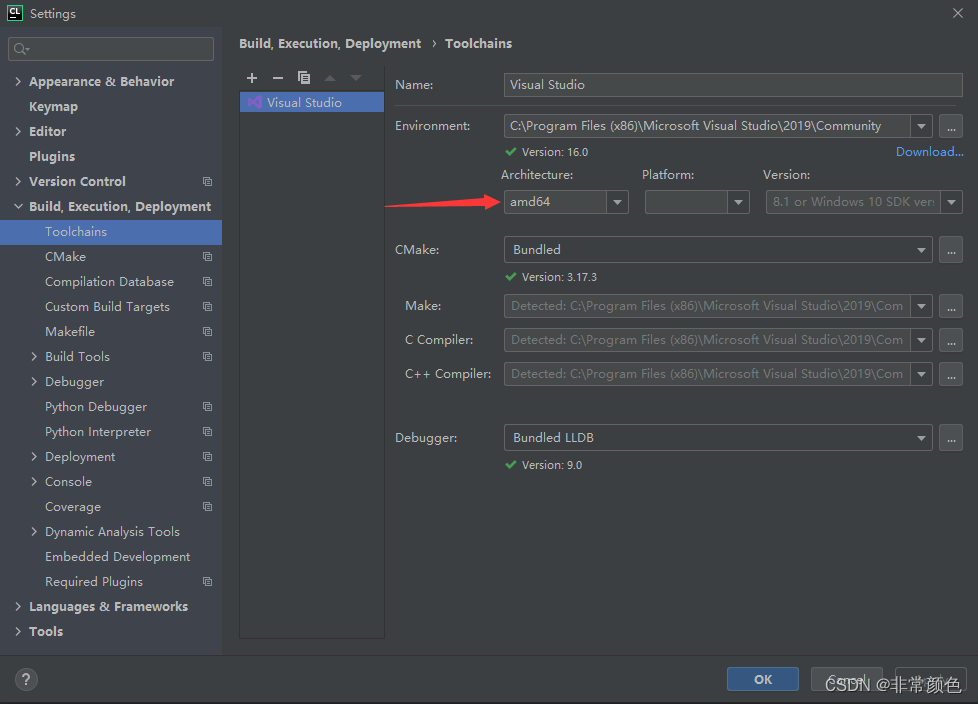Browse for C Compiler path

(951, 340)
